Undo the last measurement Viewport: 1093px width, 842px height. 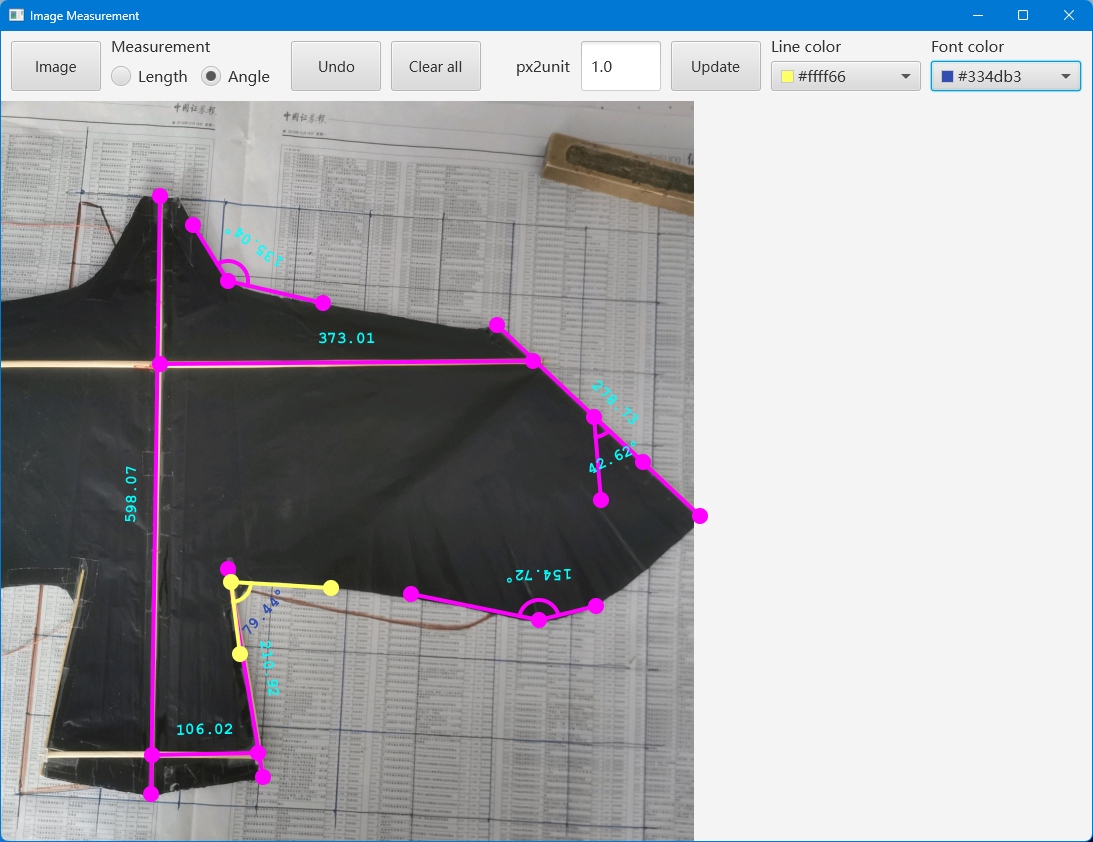click(336, 66)
